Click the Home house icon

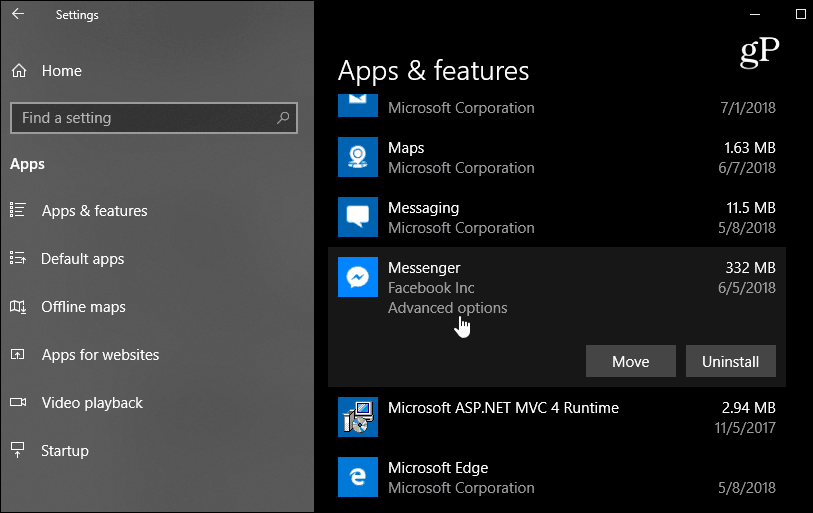[19, 71]
